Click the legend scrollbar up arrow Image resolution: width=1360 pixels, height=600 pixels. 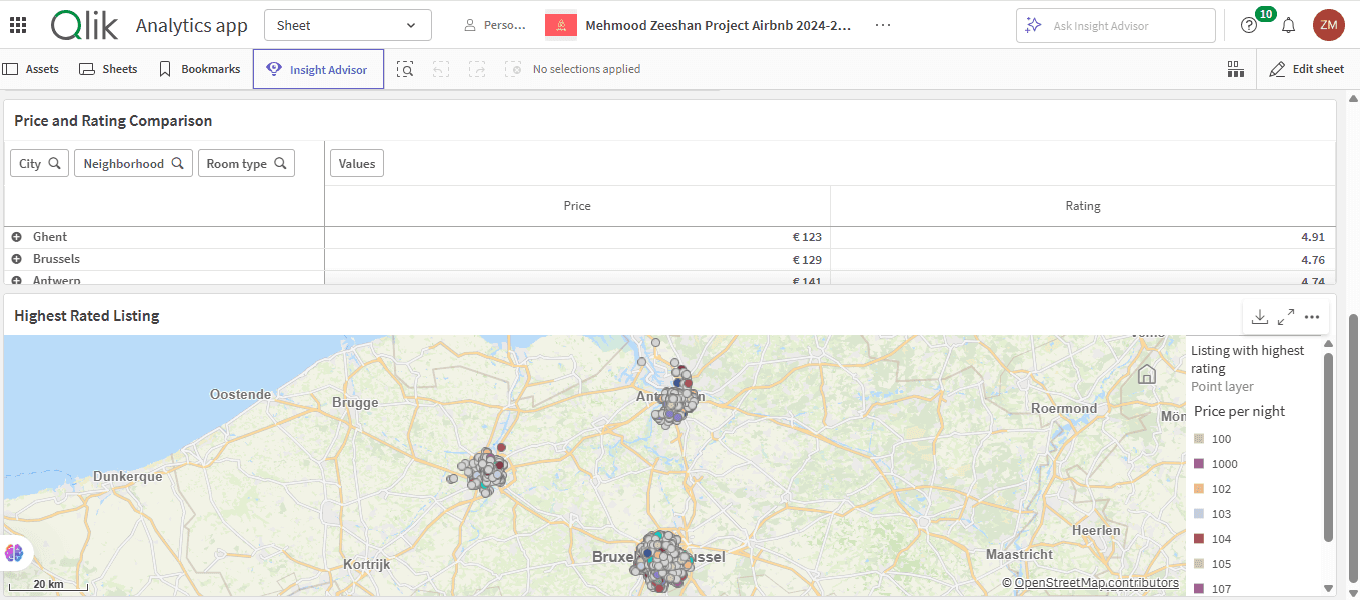coord(1329,344)
